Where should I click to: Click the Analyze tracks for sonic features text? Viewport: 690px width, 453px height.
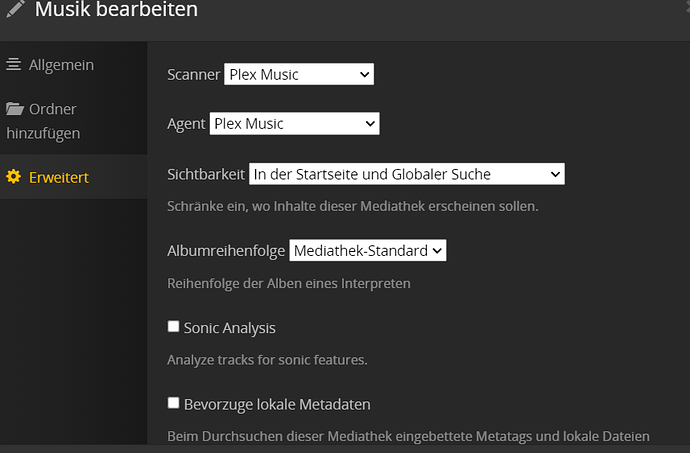[x=267, y=360]
